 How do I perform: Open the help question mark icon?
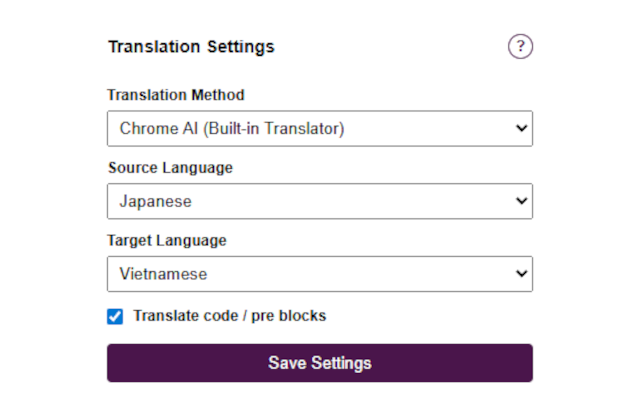coord(520,46)
